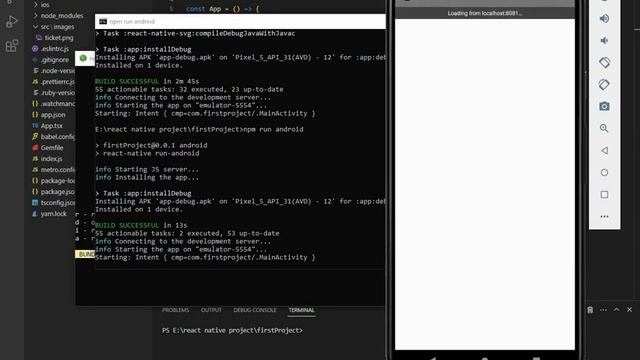Open the Extensions view
Image resolution: width=640 pixels, height=360 pixels.
12,45
